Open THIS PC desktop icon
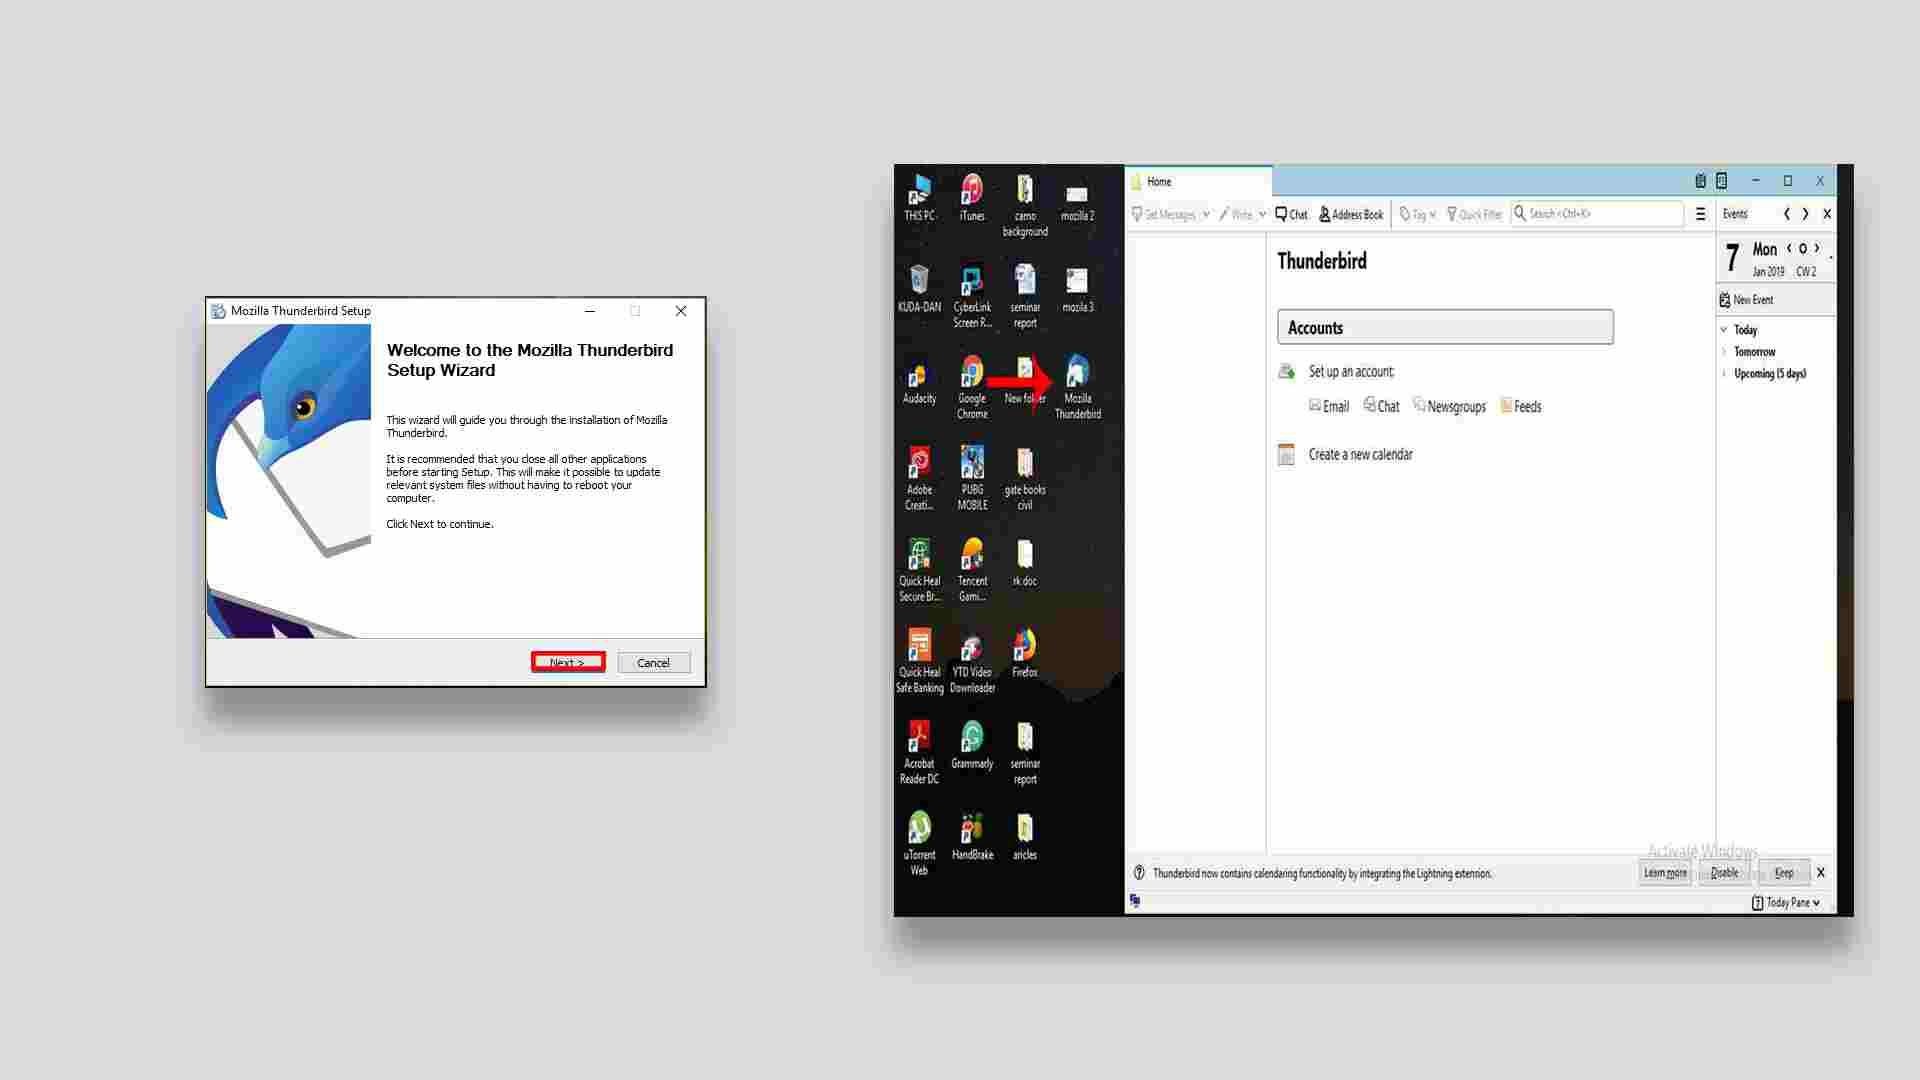The height and width of the screenshot is (1080, 1920). pos(919,197)
